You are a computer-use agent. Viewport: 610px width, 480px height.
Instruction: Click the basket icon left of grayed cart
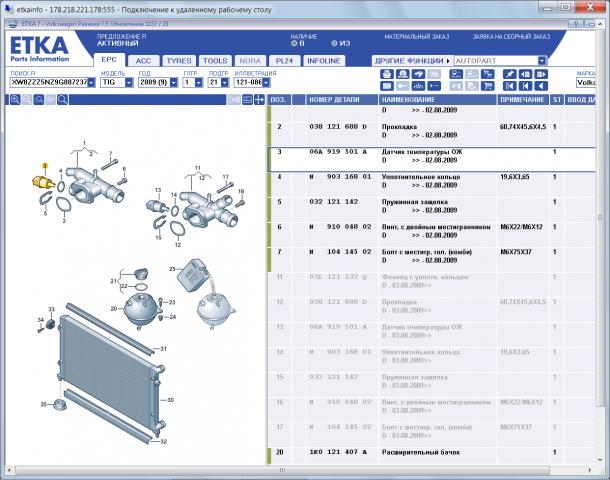click(456, 74)
